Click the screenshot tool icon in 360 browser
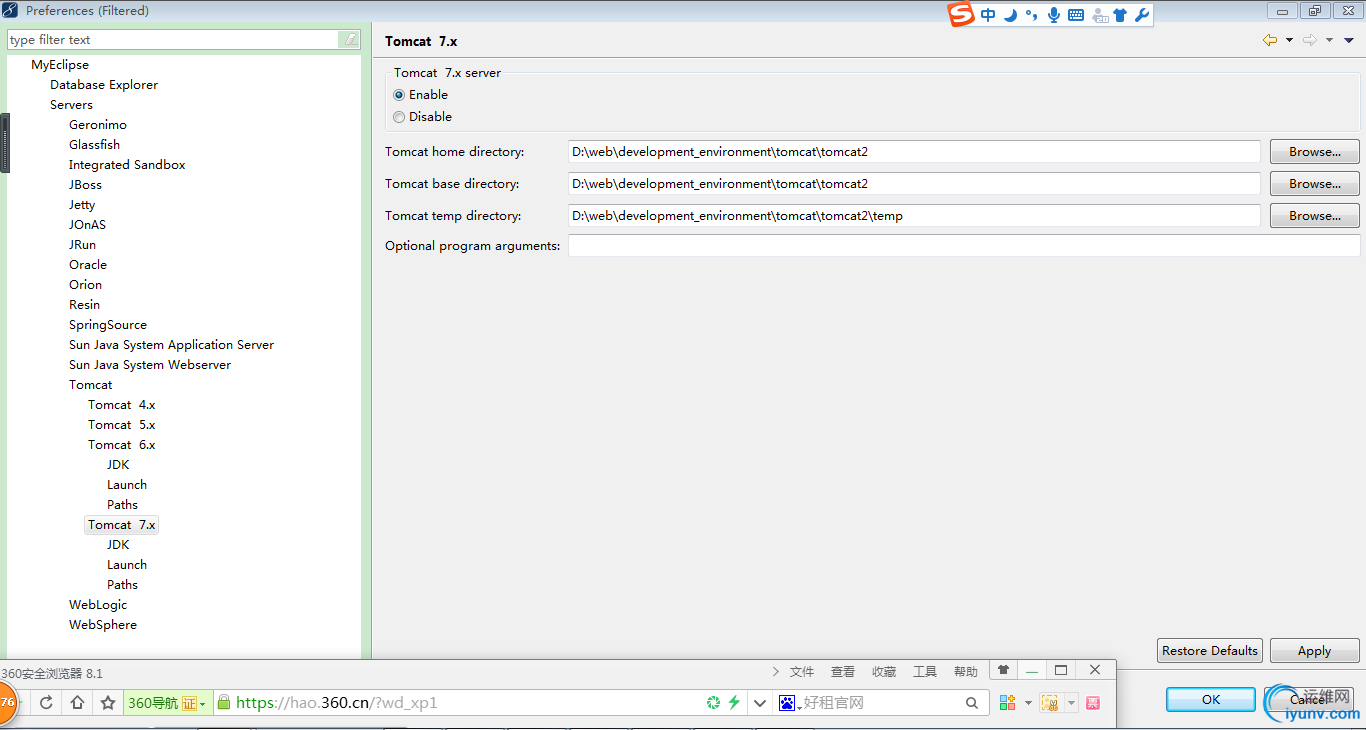1366x730 pixels. click(1049, 703)
